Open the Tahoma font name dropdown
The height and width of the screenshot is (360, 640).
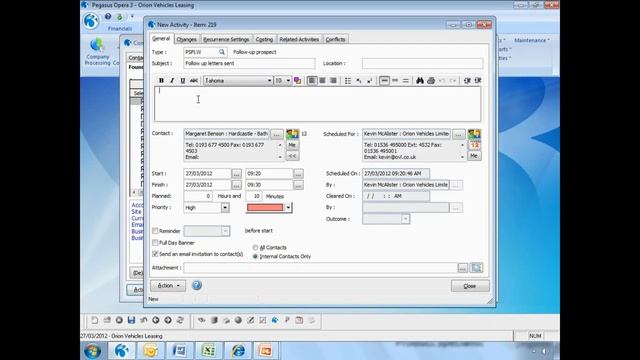[x=269, y=80]
